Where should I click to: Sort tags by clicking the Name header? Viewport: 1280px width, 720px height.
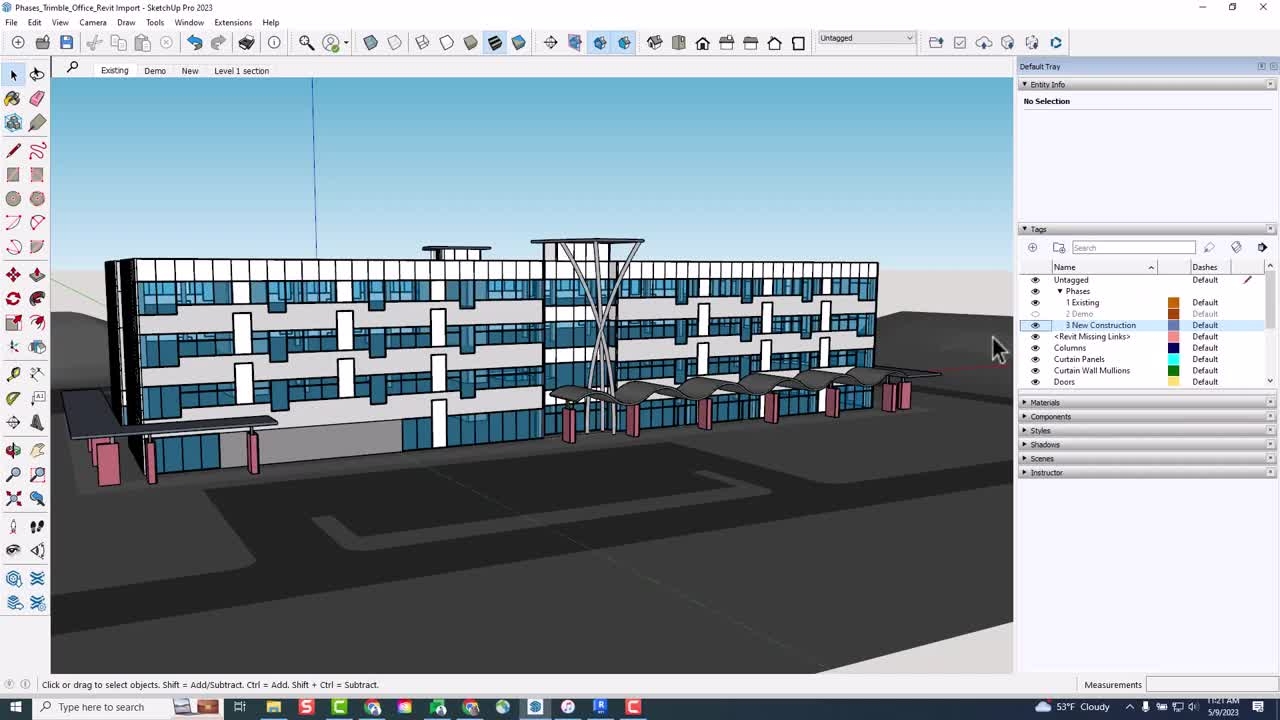click(1065, 267)
